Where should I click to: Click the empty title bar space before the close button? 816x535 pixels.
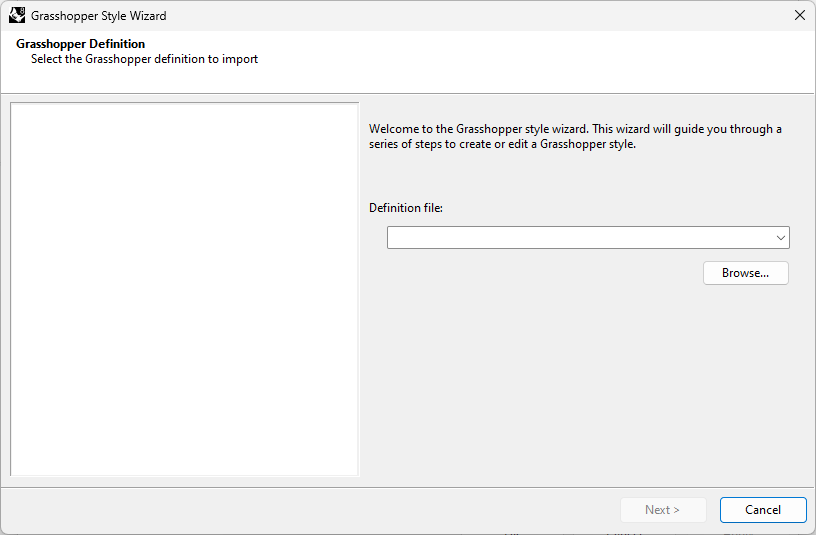pyautogui.click(x=468, y=15)
